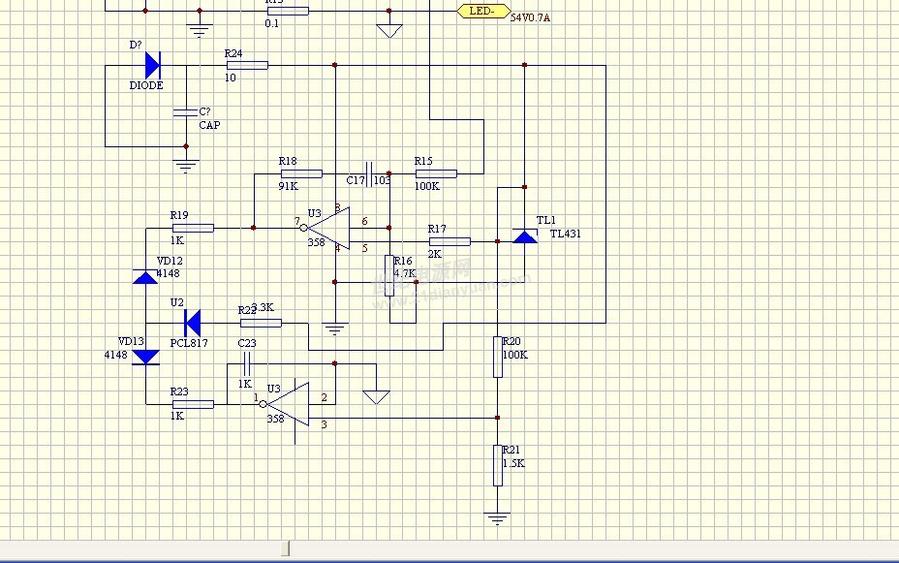Click the 1.5K value of R21
Screen dimensions: 899x563
[x=514, y=463]
